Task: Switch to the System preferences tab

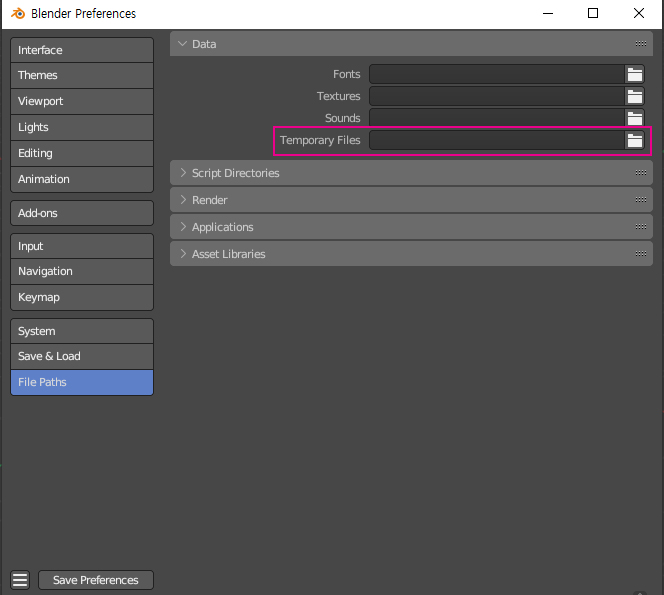Action: pyautogui.click(x=82, y=331)
